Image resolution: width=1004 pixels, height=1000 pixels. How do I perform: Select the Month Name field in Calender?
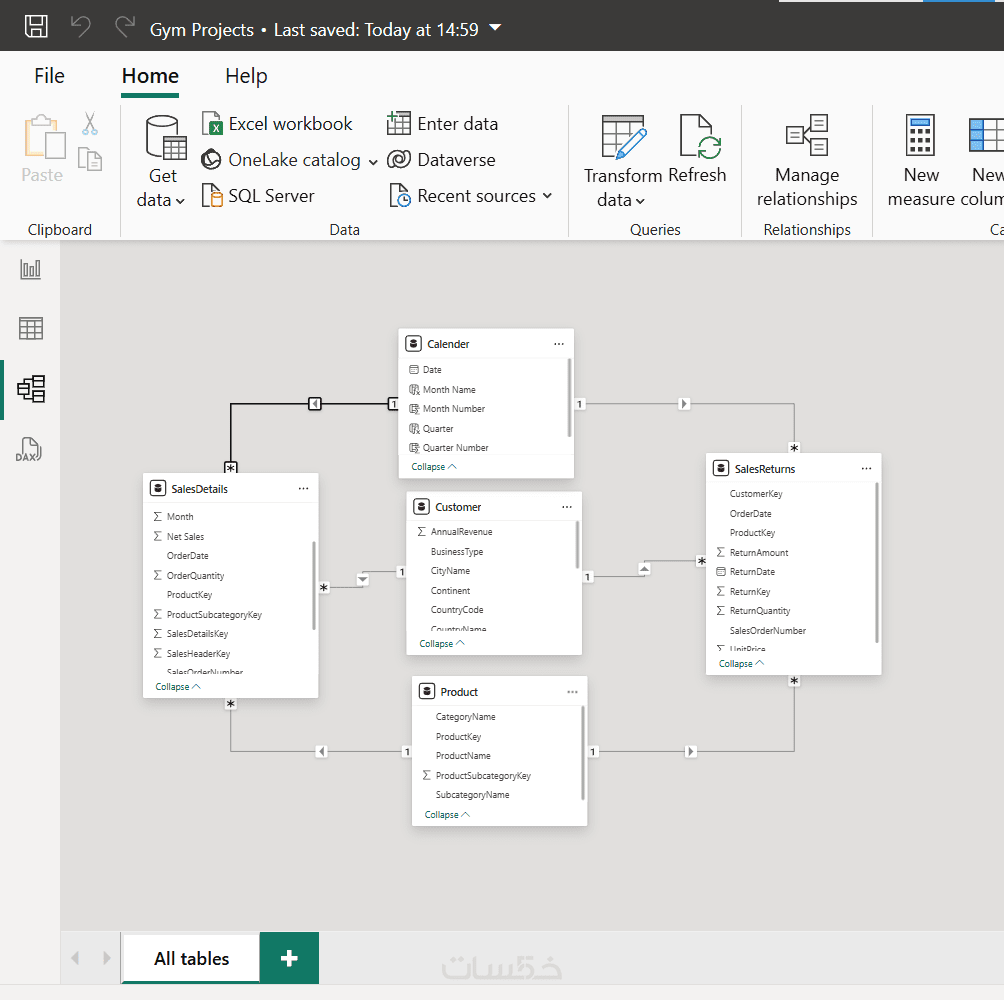pos(449,389)
